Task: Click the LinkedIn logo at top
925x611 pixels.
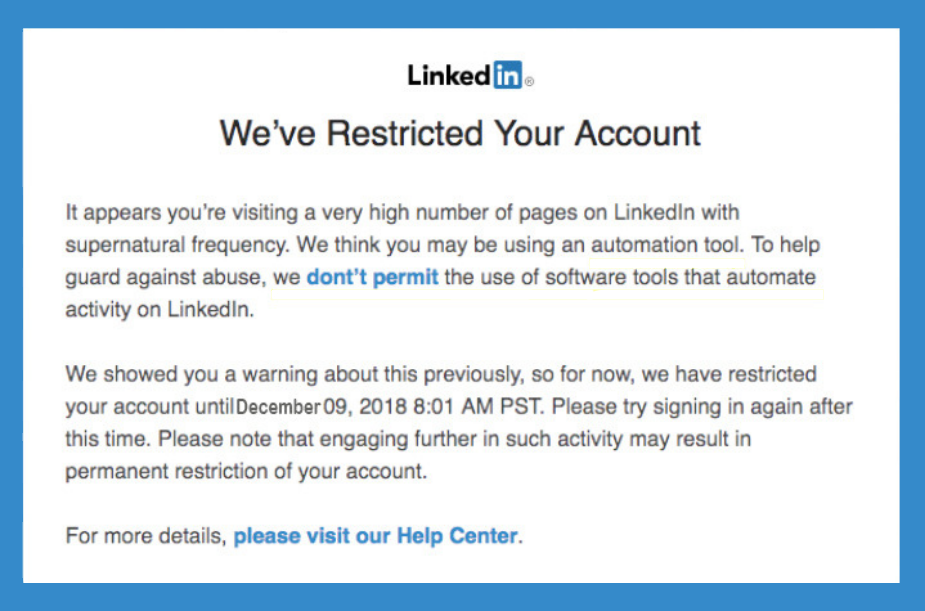Action: [464, 75]
